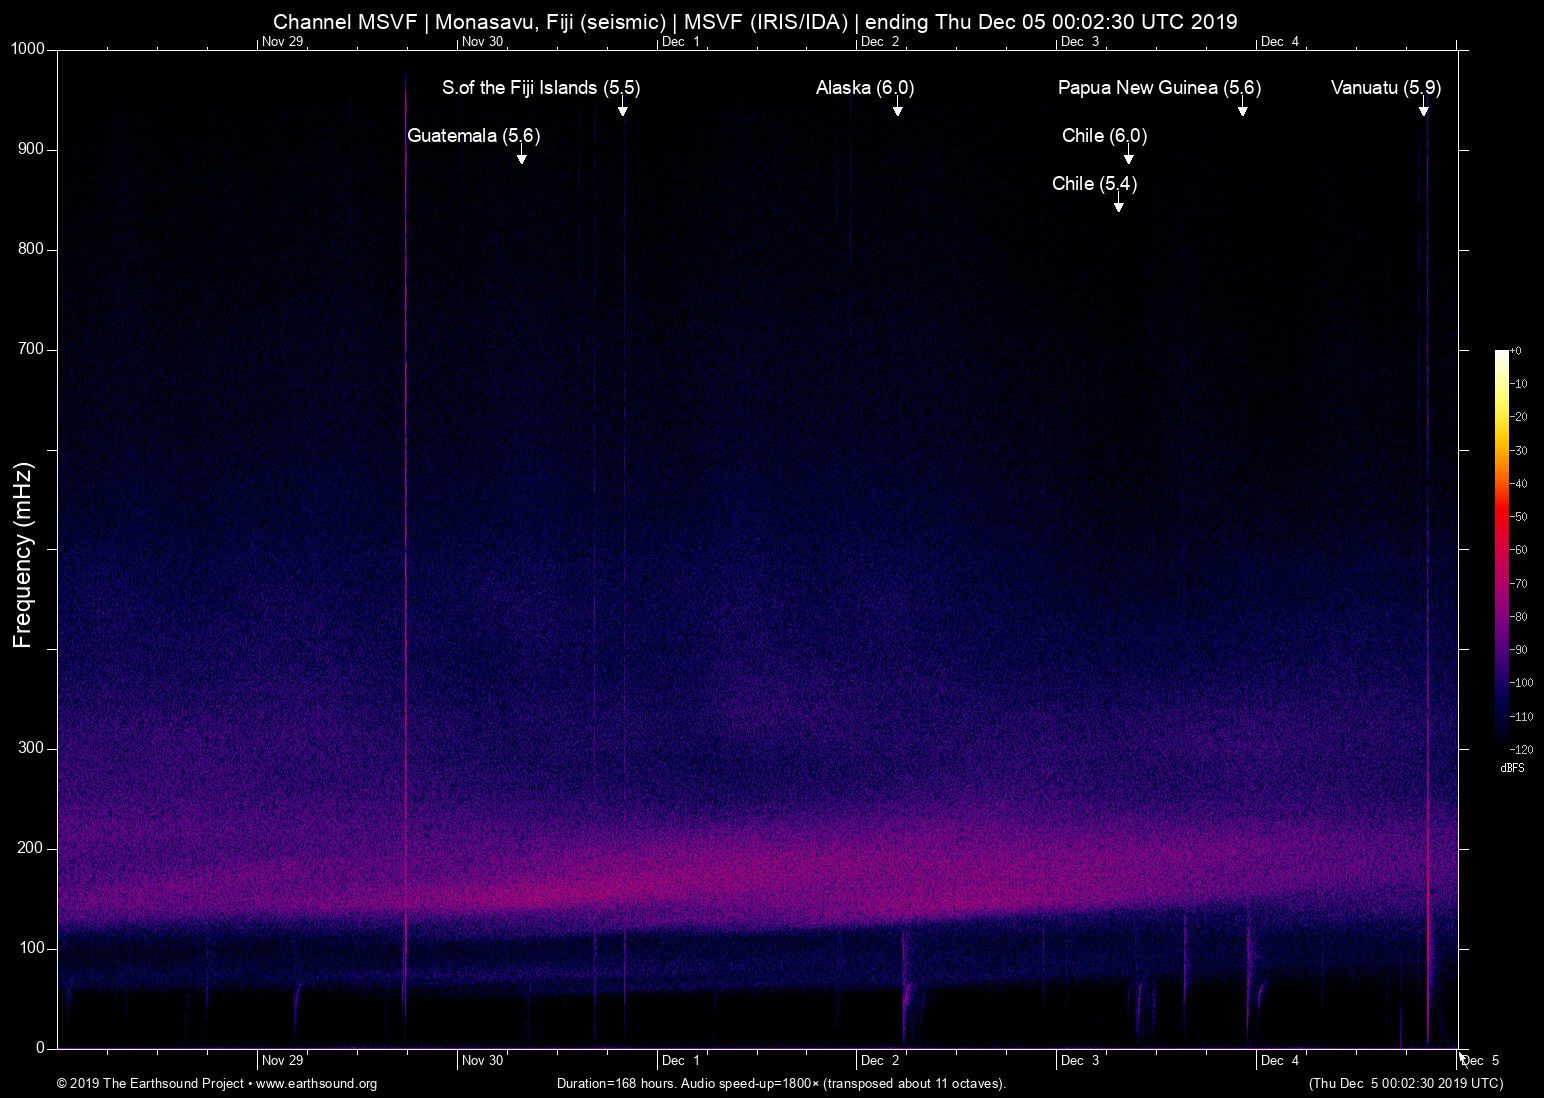Screen dimensions: 1544x1098
Task: Select the 1000 frequency tick label
Action: click(x=28, y=49)
